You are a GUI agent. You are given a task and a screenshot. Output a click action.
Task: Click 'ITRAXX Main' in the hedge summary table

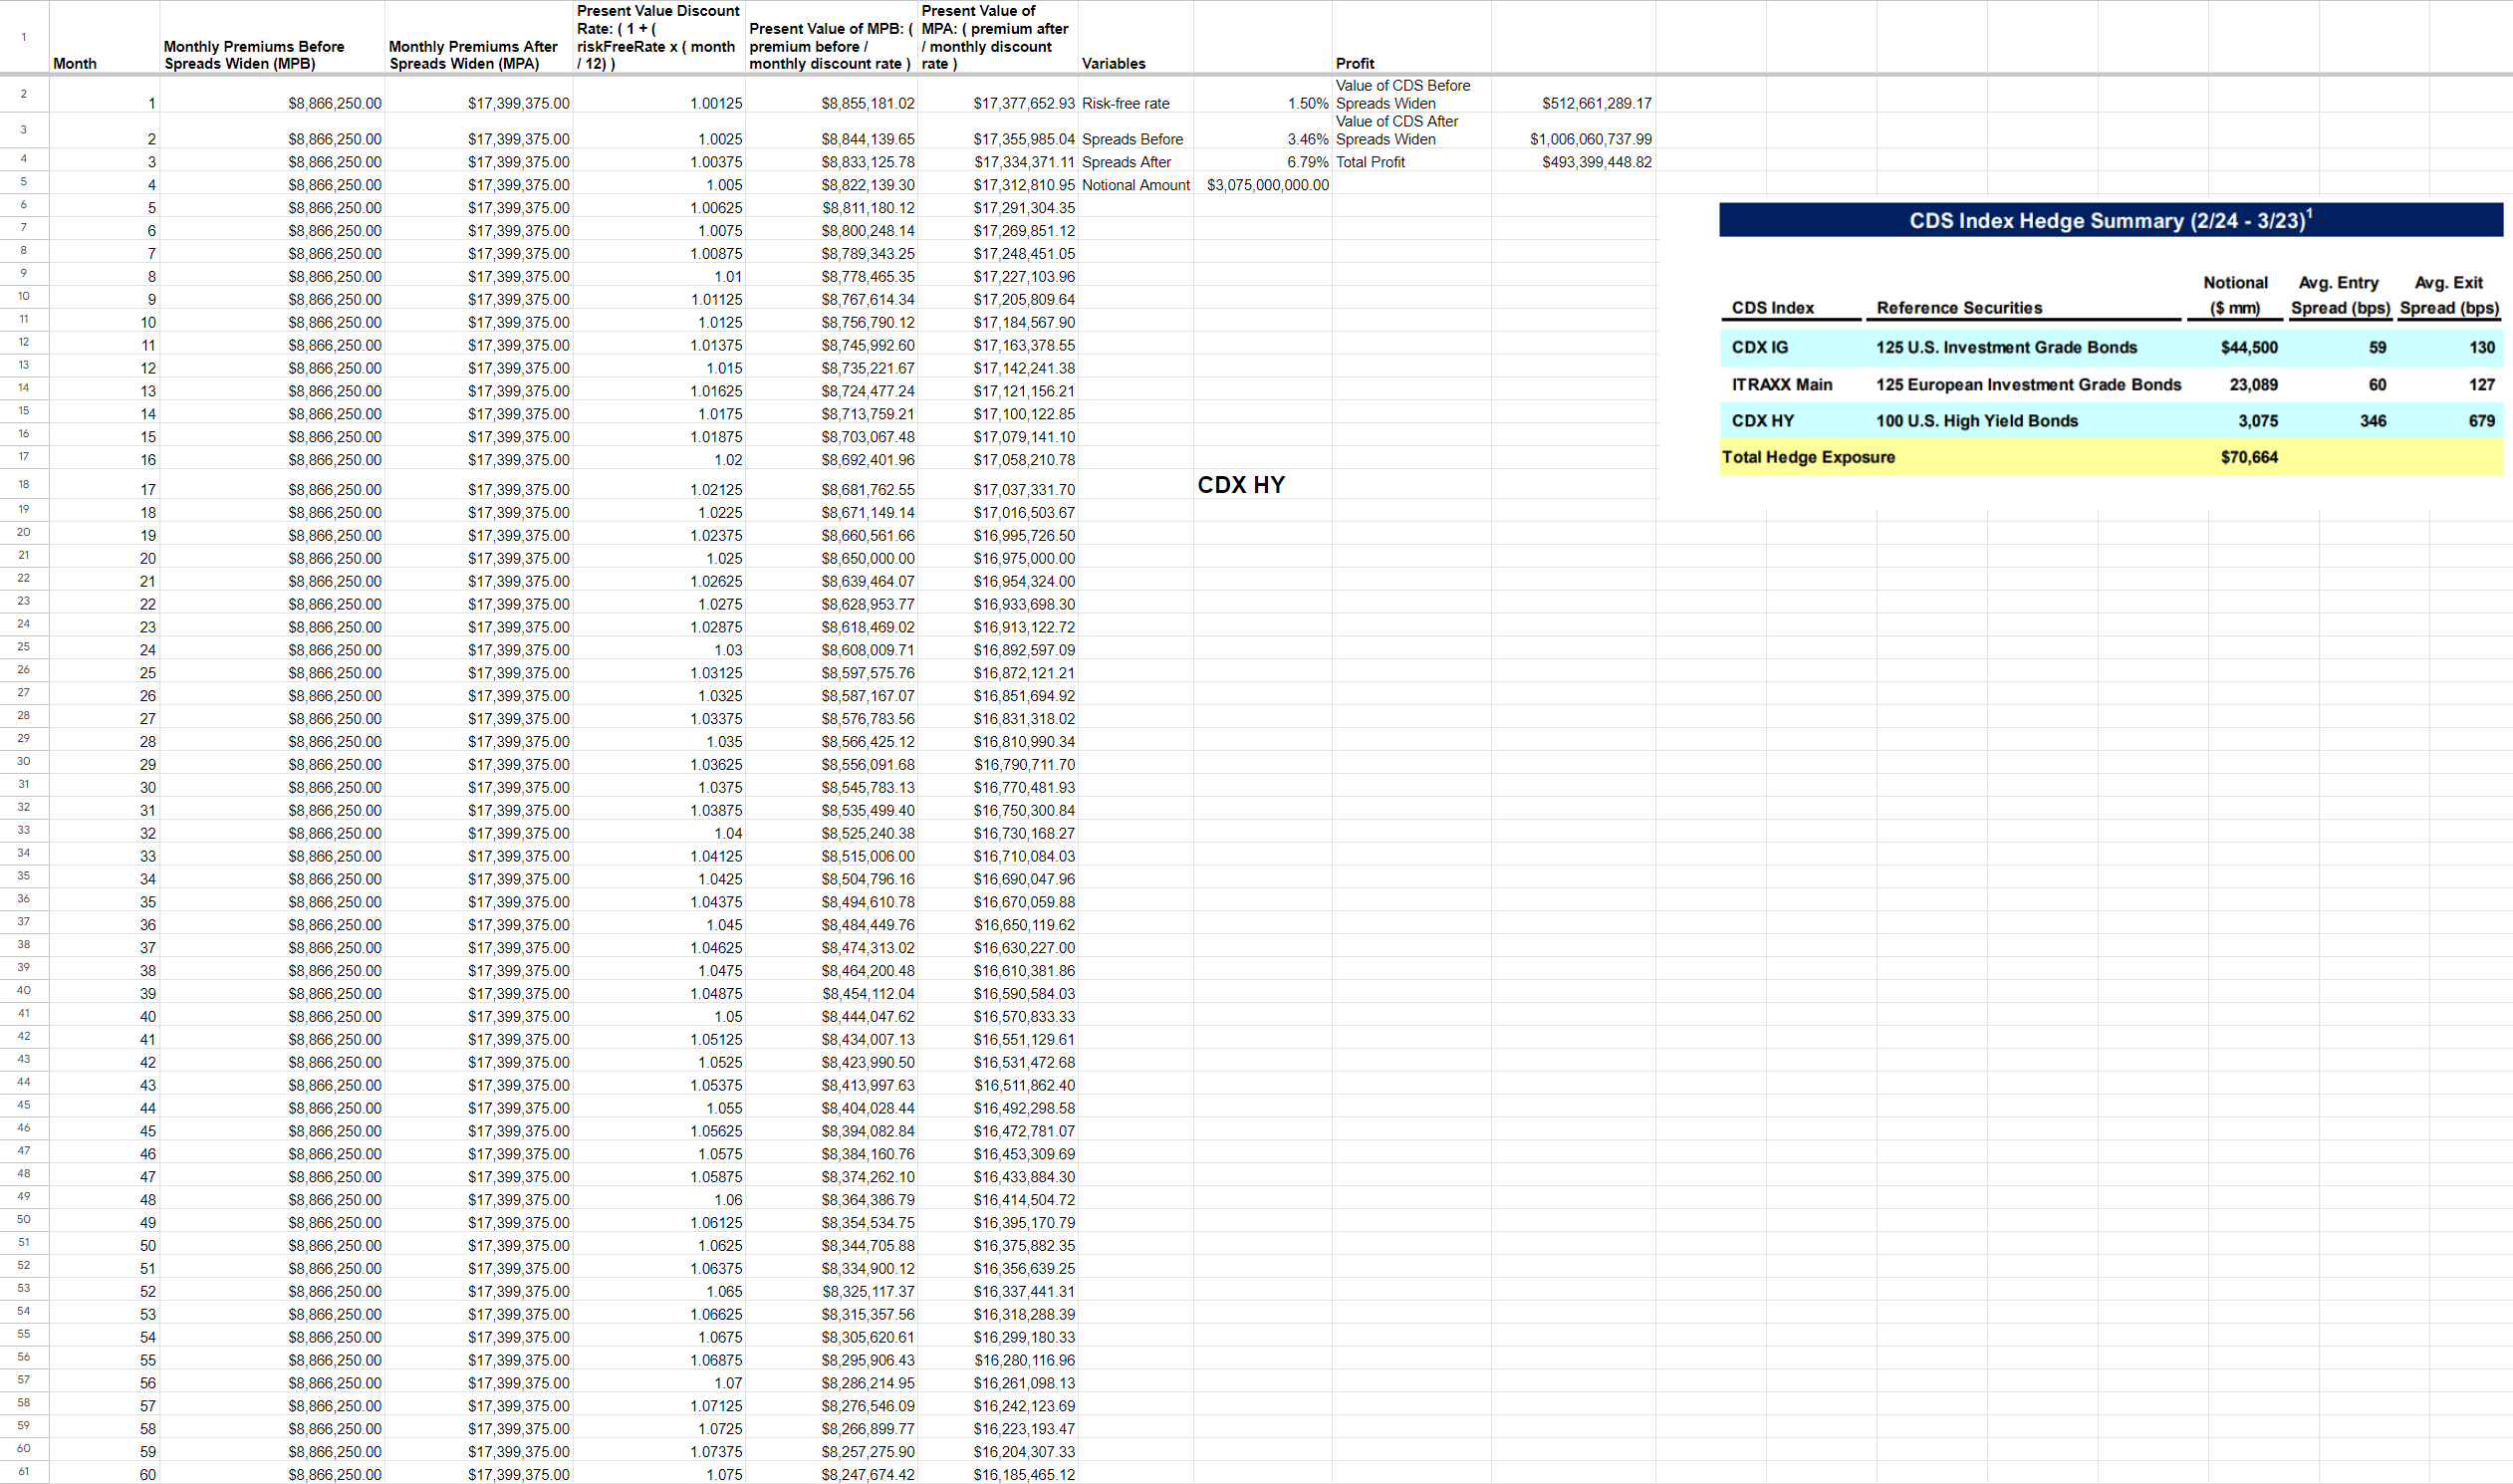coord(1781,384)
